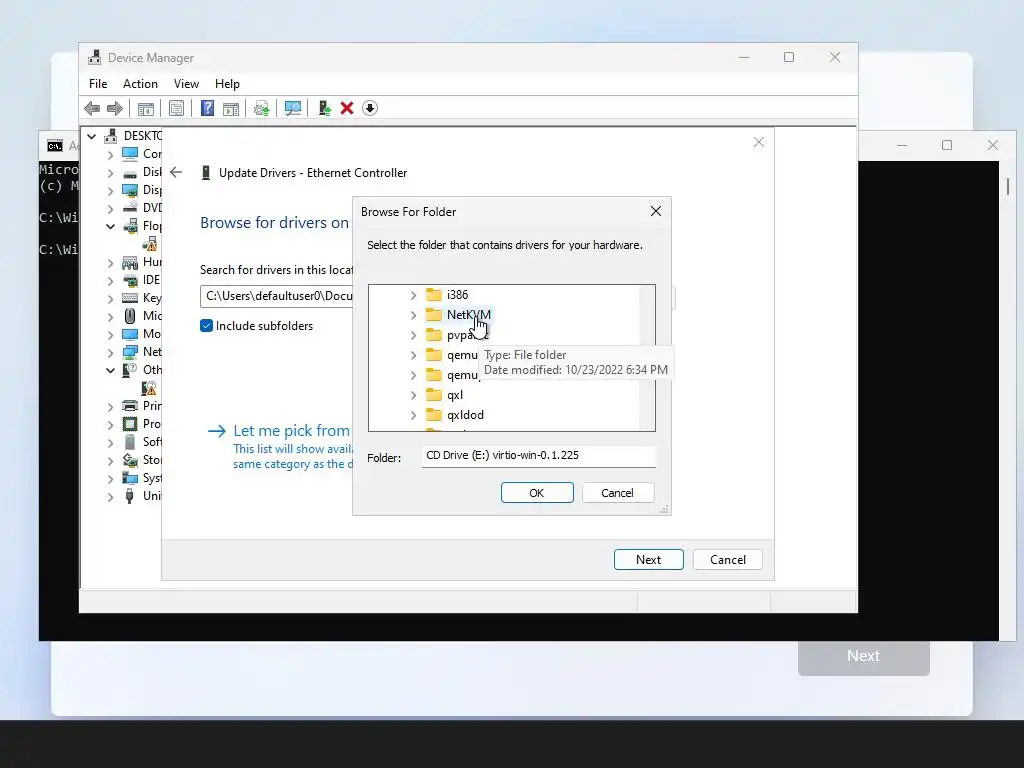Select the floppy device with warning icon
Viewport: 1024px width, 768px height.
click(150, 244)
